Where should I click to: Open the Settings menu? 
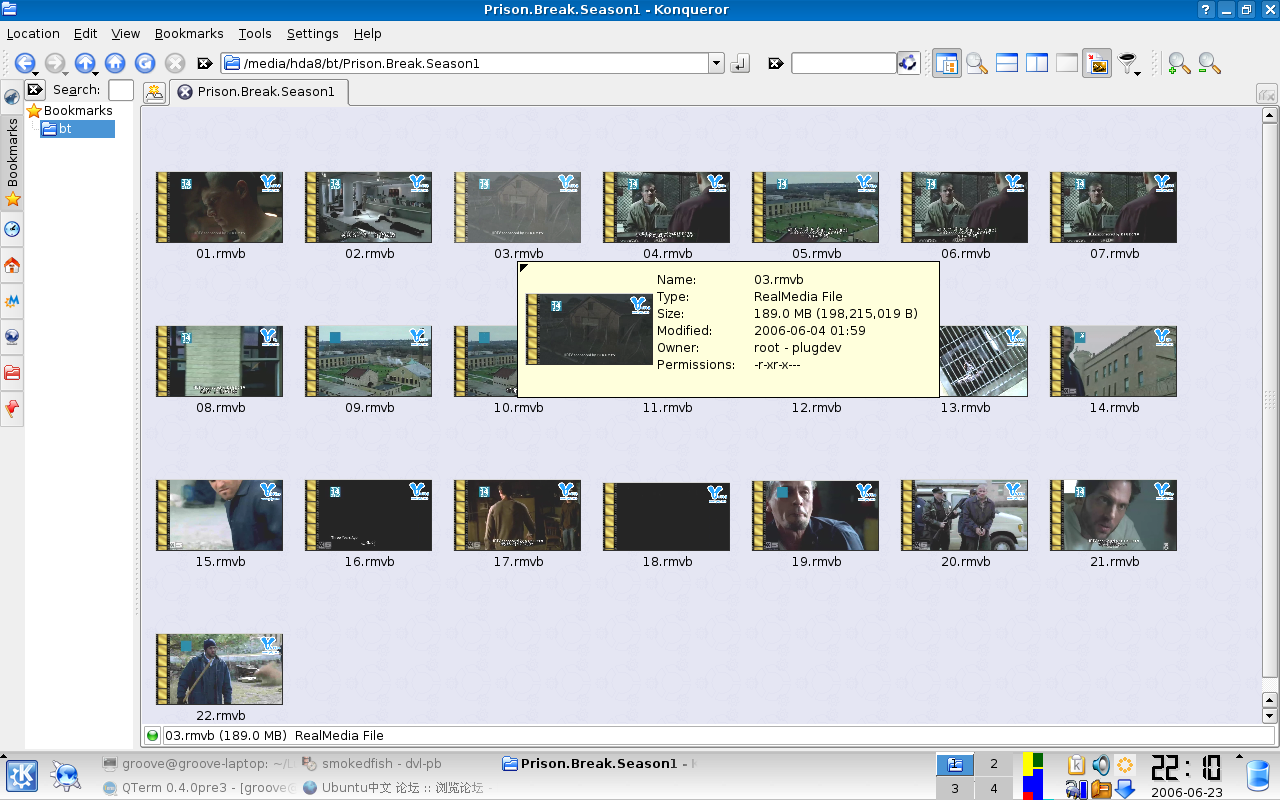coord(312,33)
